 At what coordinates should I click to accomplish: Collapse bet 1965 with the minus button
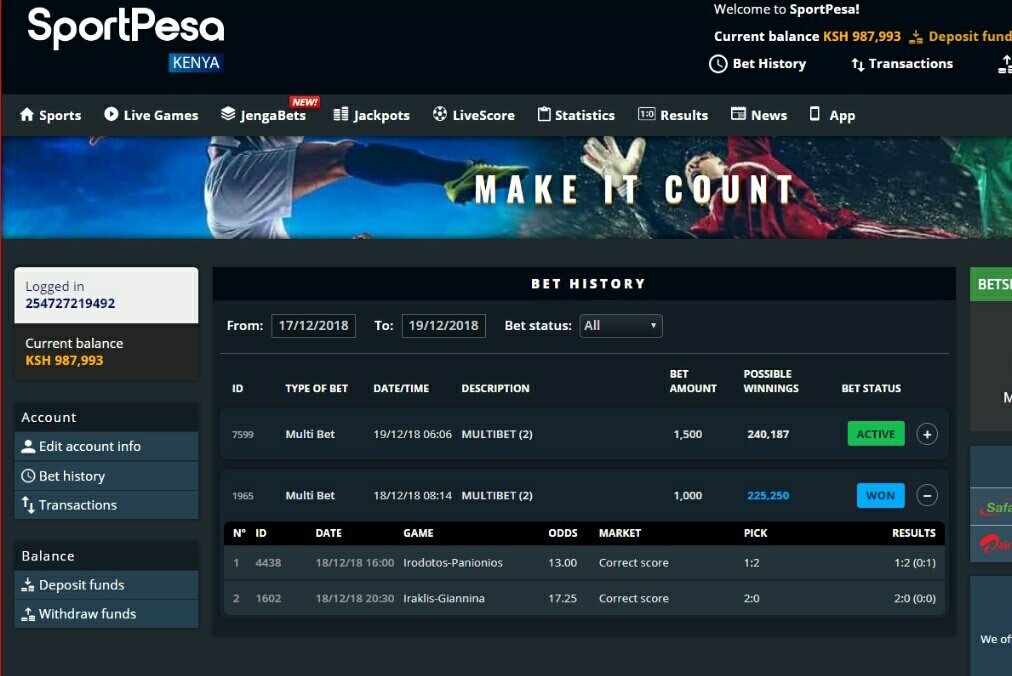927,495
